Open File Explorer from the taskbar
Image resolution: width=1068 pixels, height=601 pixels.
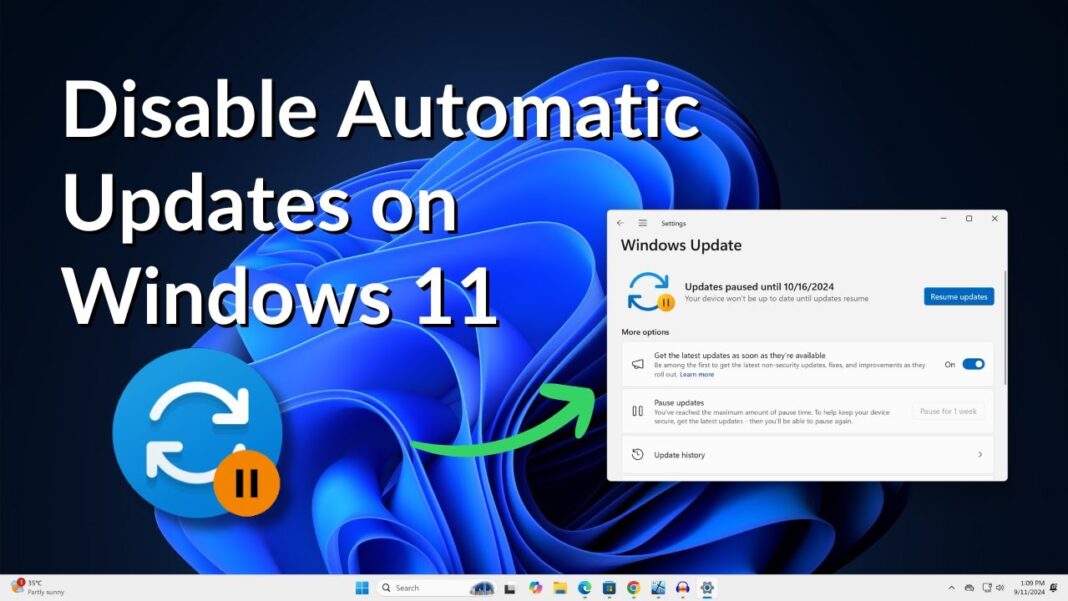560,588
